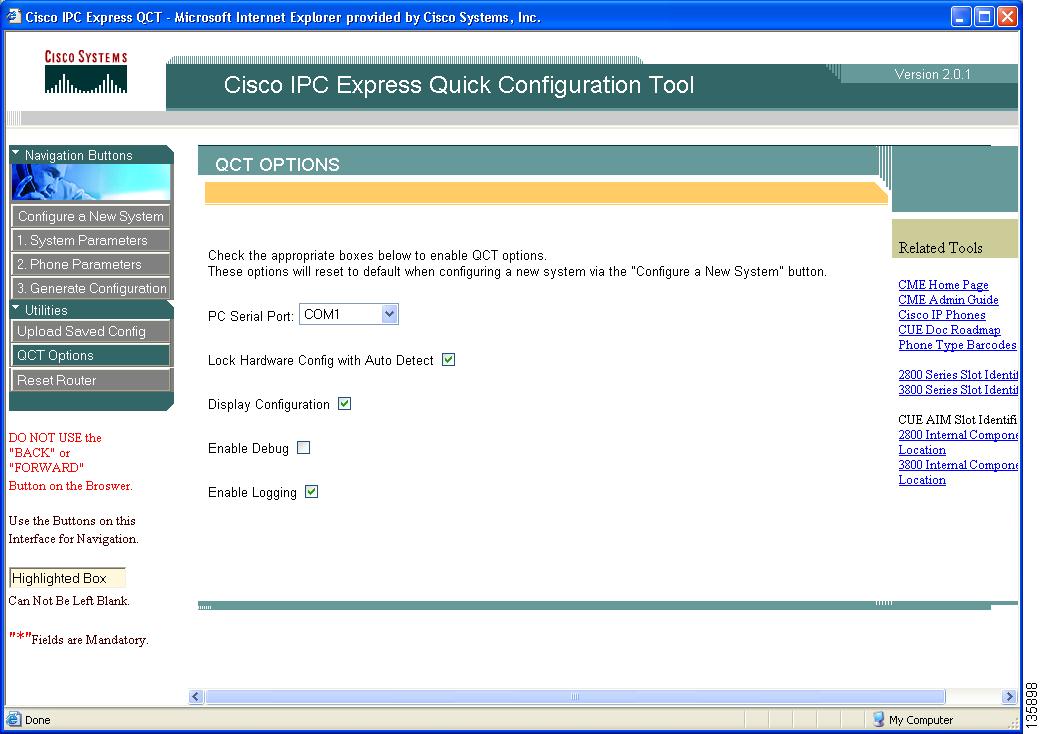Click the My Computer icon in the status bar

pos(878,719)
